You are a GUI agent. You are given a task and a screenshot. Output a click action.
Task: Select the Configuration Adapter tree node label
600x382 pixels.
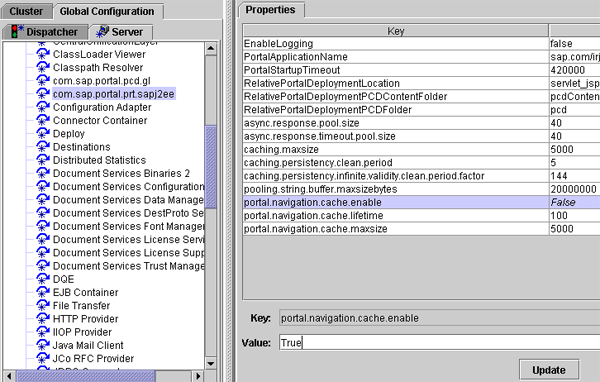102,107
